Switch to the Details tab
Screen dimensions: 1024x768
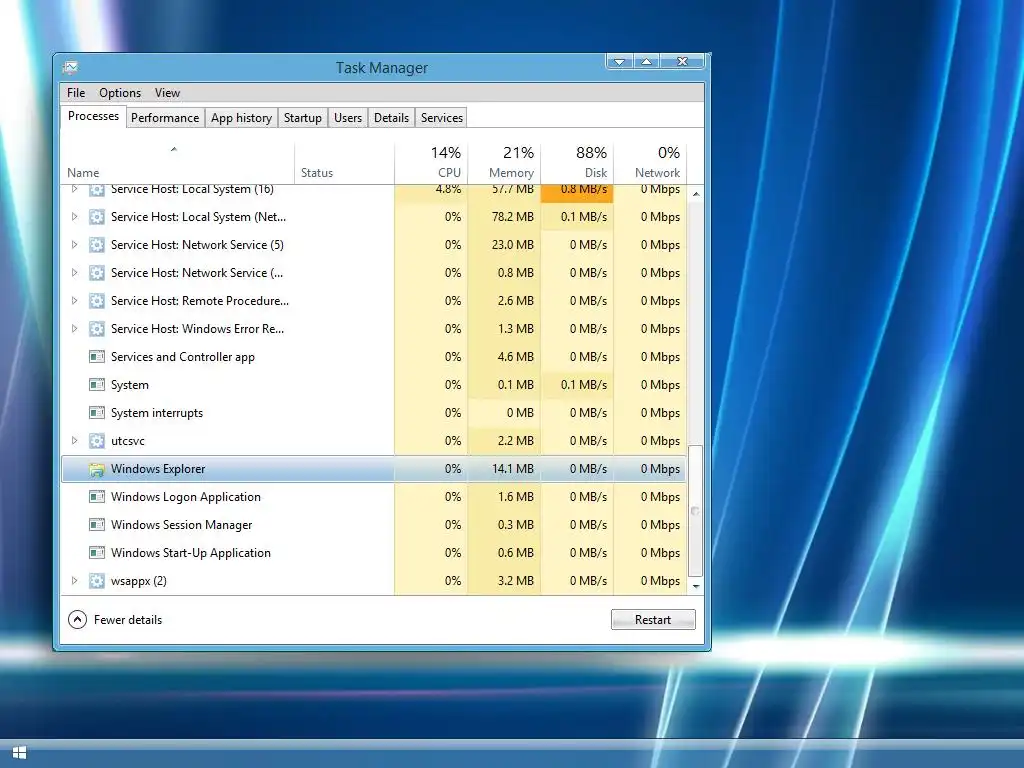pyautogui.click(x=391, y=118)
